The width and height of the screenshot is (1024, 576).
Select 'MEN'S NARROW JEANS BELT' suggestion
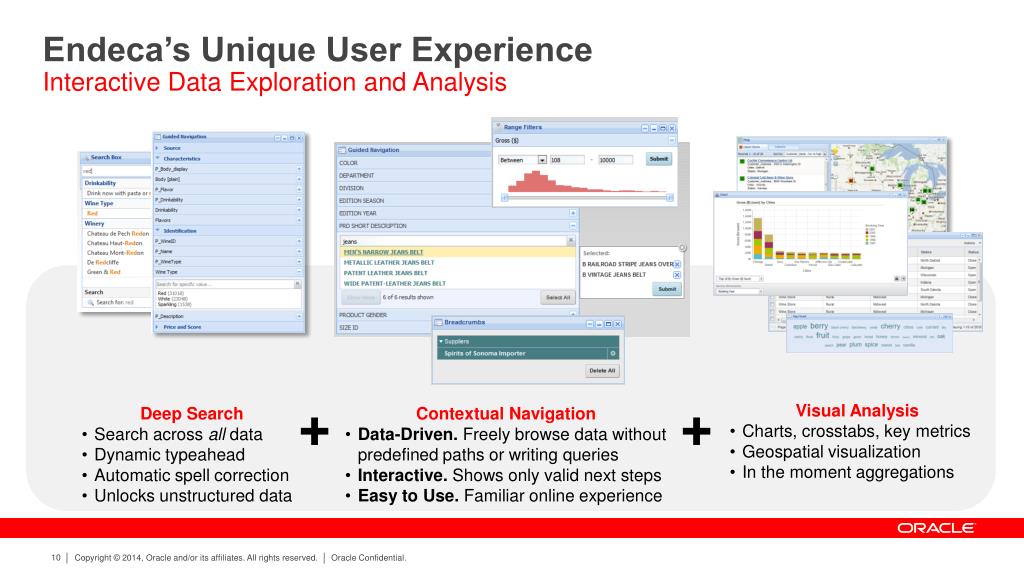point(383,252)
